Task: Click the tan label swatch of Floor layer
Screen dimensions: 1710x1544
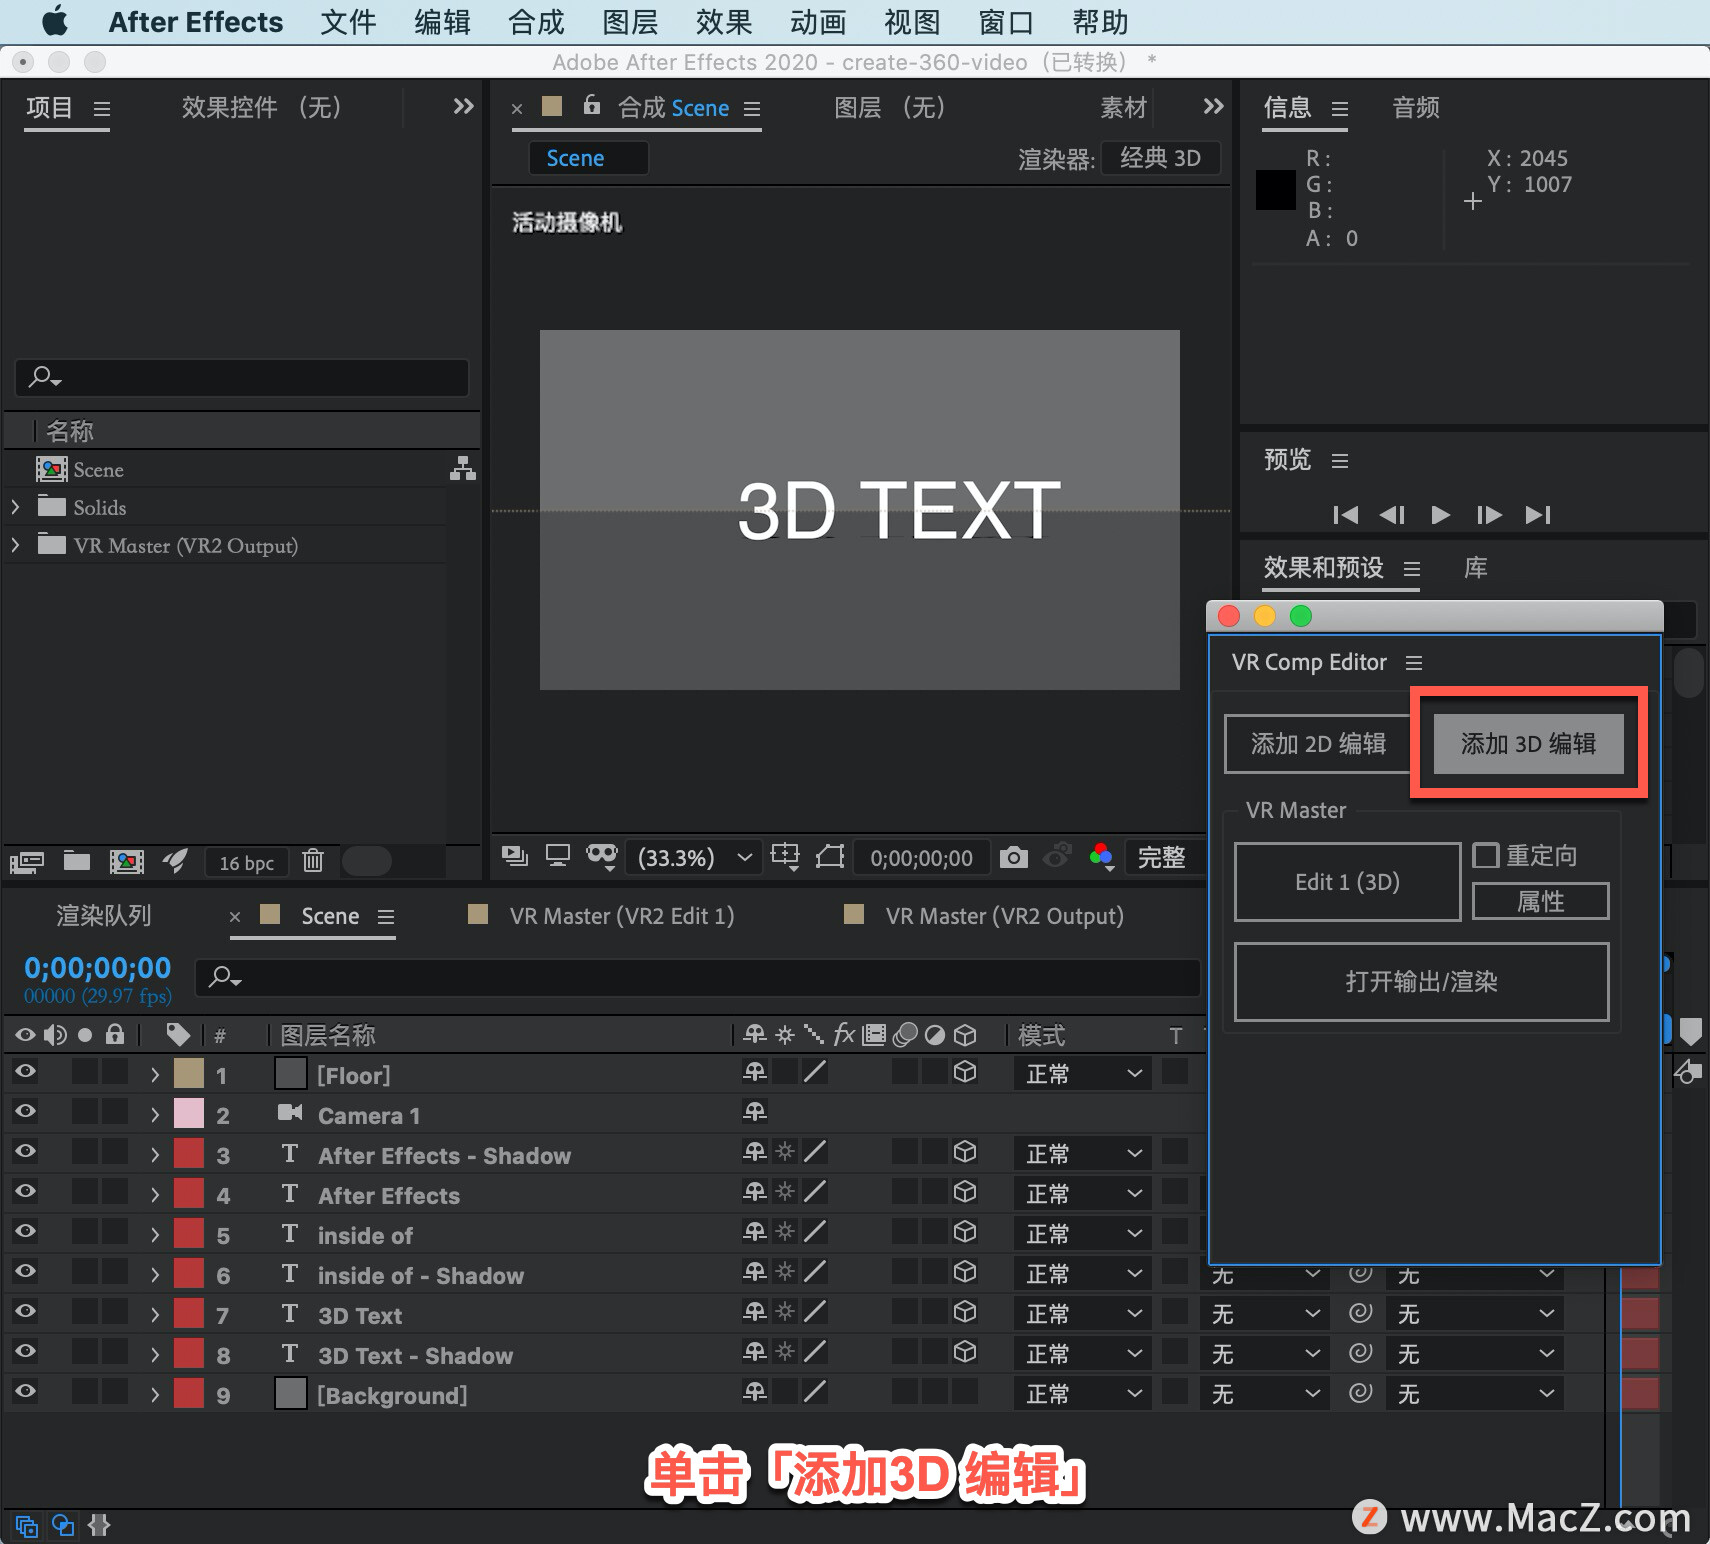Action: point(189,1073)
